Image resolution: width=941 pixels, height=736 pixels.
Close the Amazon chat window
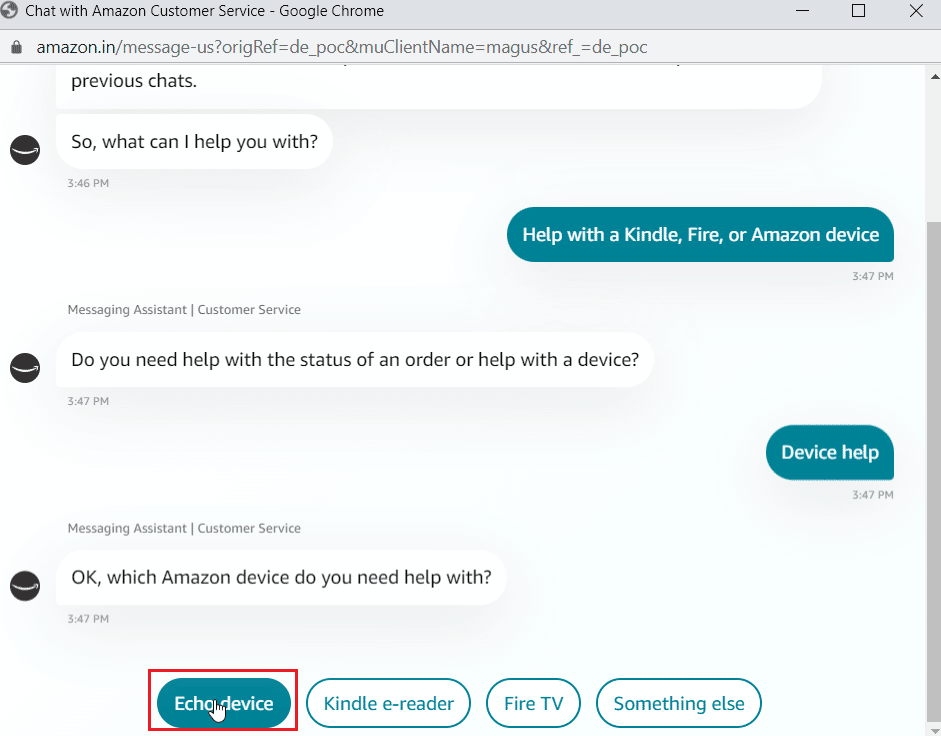coord(916,11)
